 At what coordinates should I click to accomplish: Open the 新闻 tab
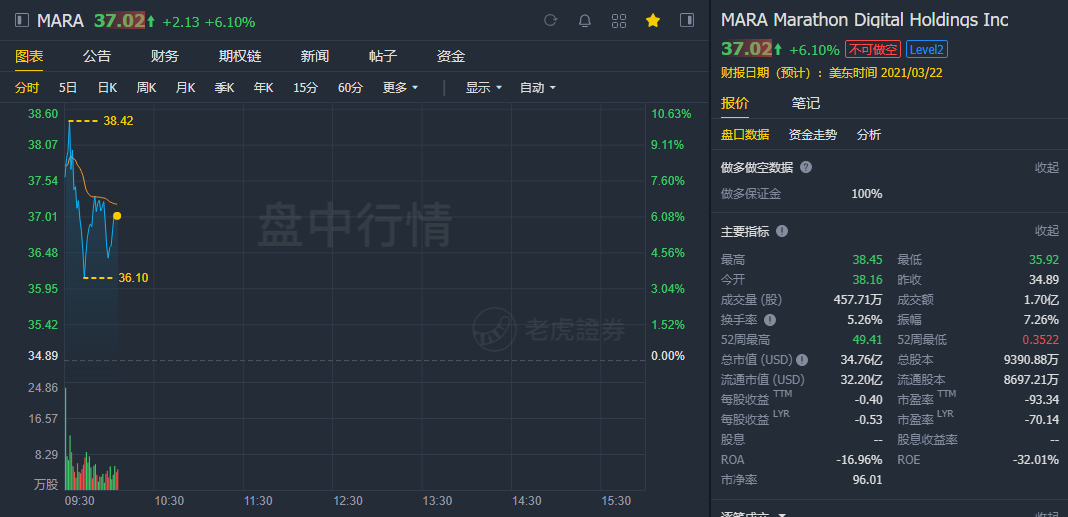(x=315, y=56)
